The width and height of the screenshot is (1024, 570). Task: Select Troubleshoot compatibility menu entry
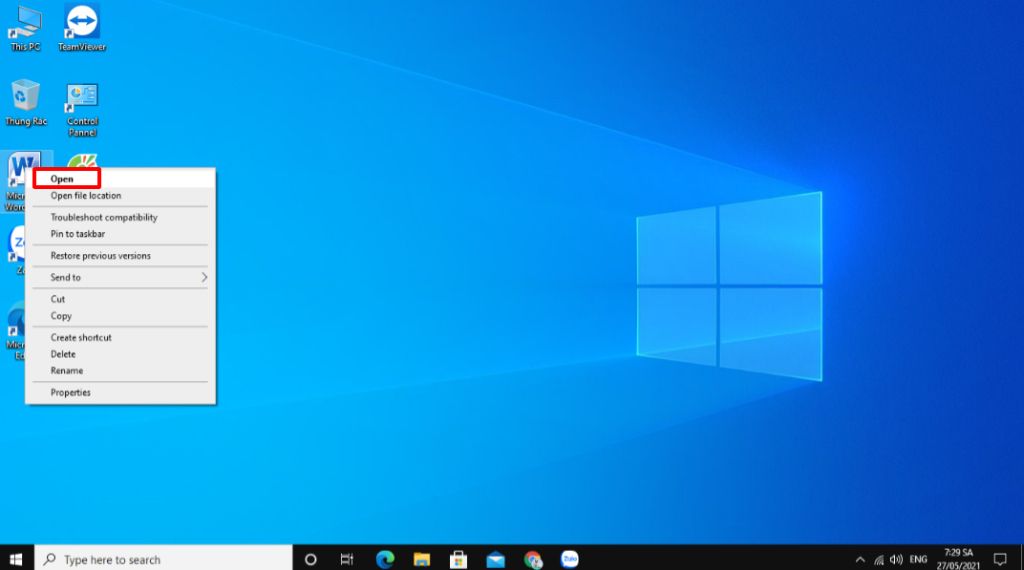(120, 217)
